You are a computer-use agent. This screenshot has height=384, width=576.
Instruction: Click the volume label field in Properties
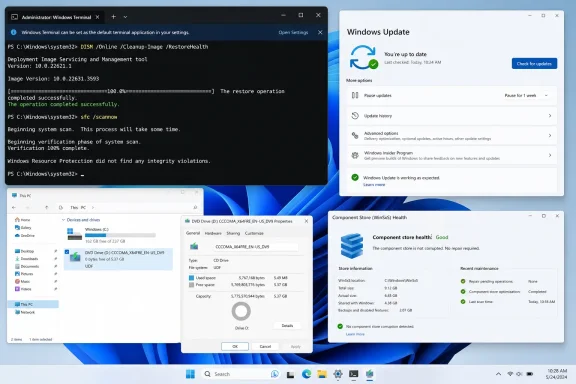(255, 247)
